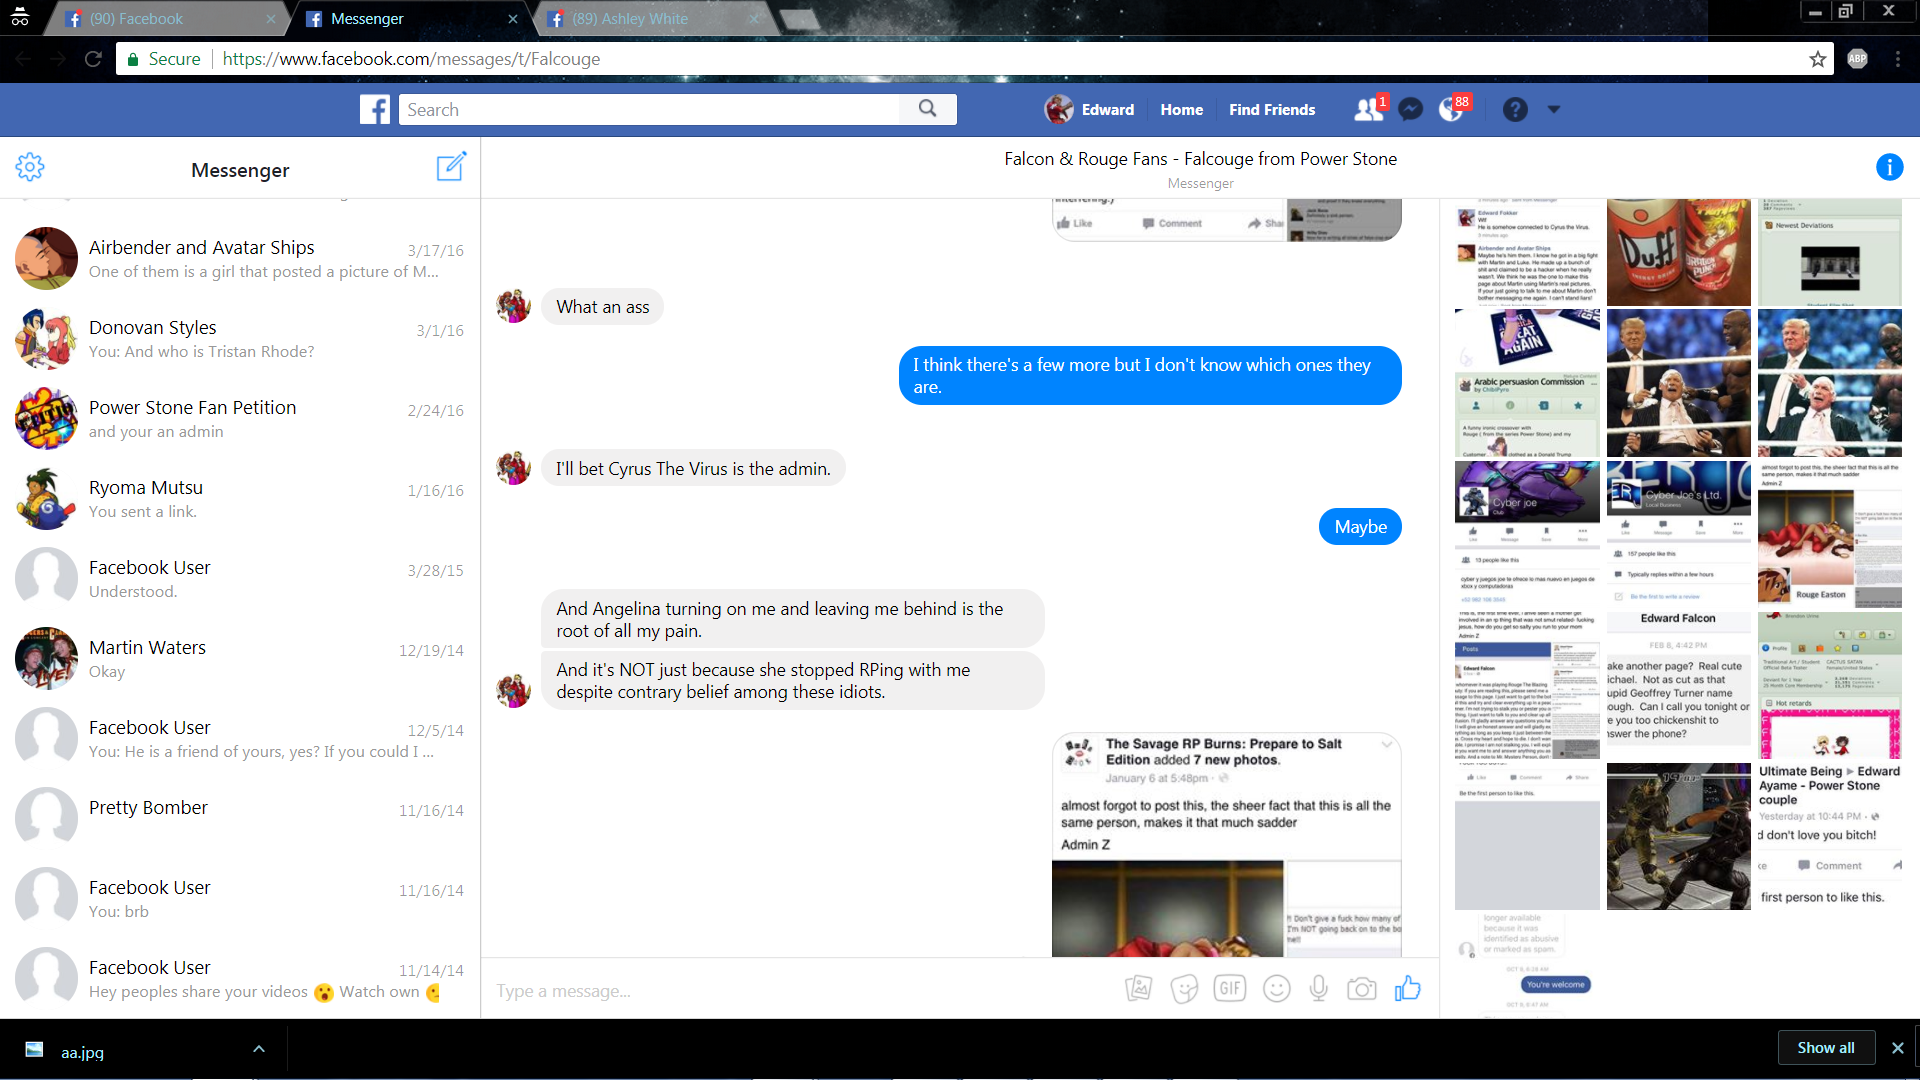Click the "What an ass" message bubble
Screen dimensions: 1920x1080
point(603,307)
